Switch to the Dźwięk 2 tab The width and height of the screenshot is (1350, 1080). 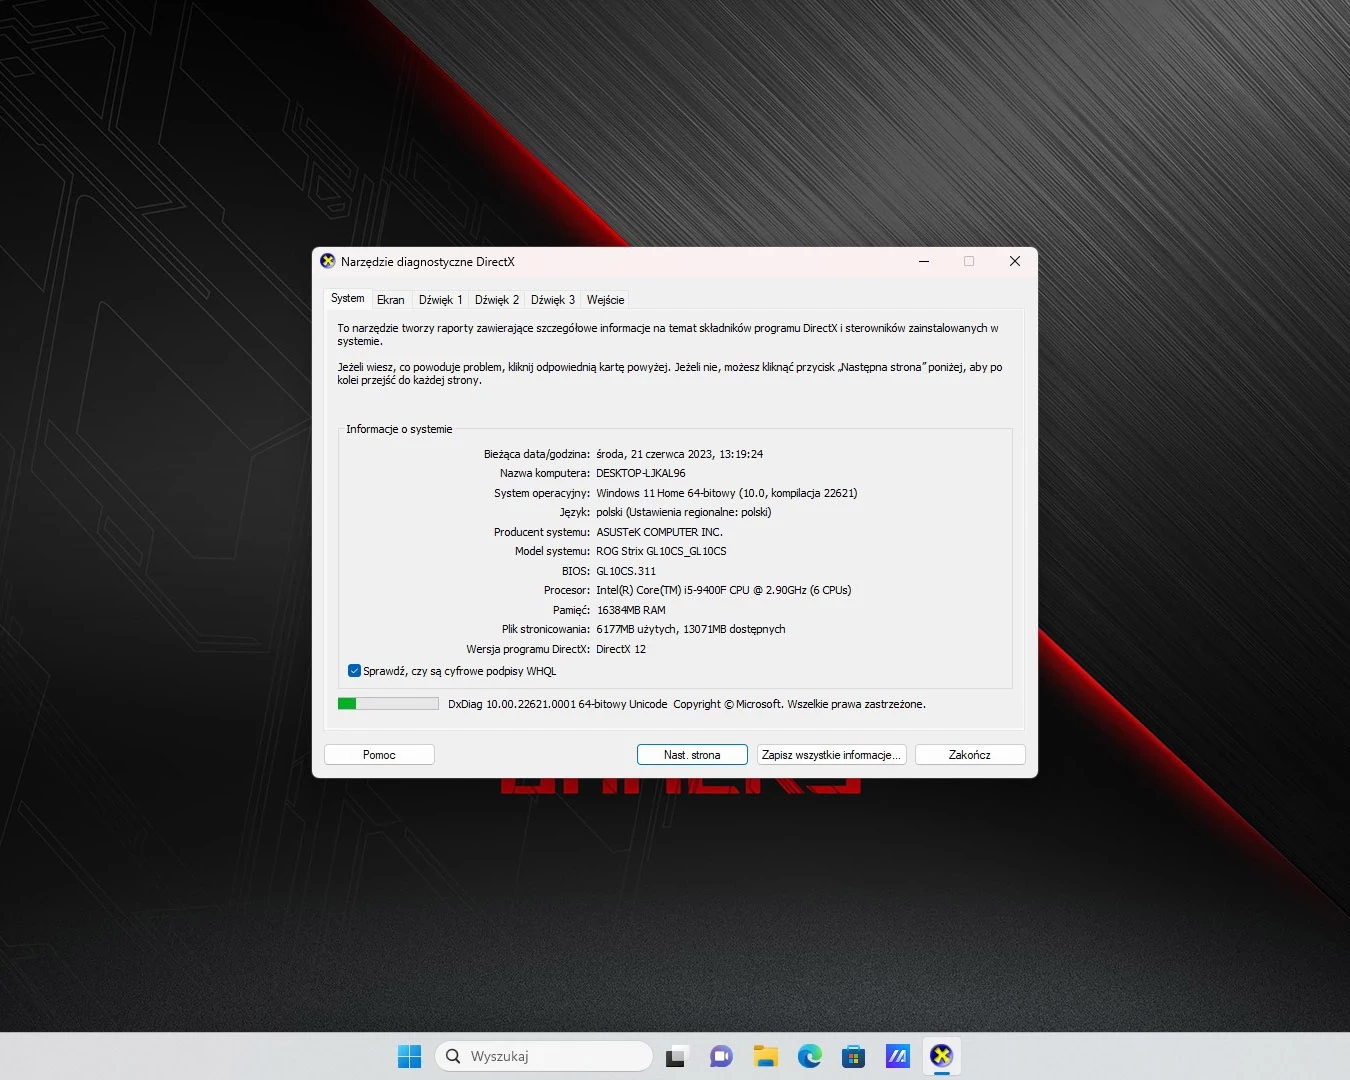coord(497,300)
